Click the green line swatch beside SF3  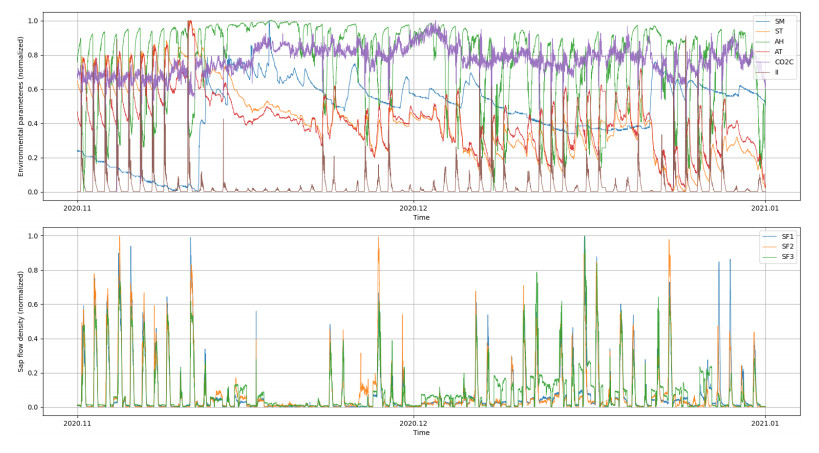[769, 257]
